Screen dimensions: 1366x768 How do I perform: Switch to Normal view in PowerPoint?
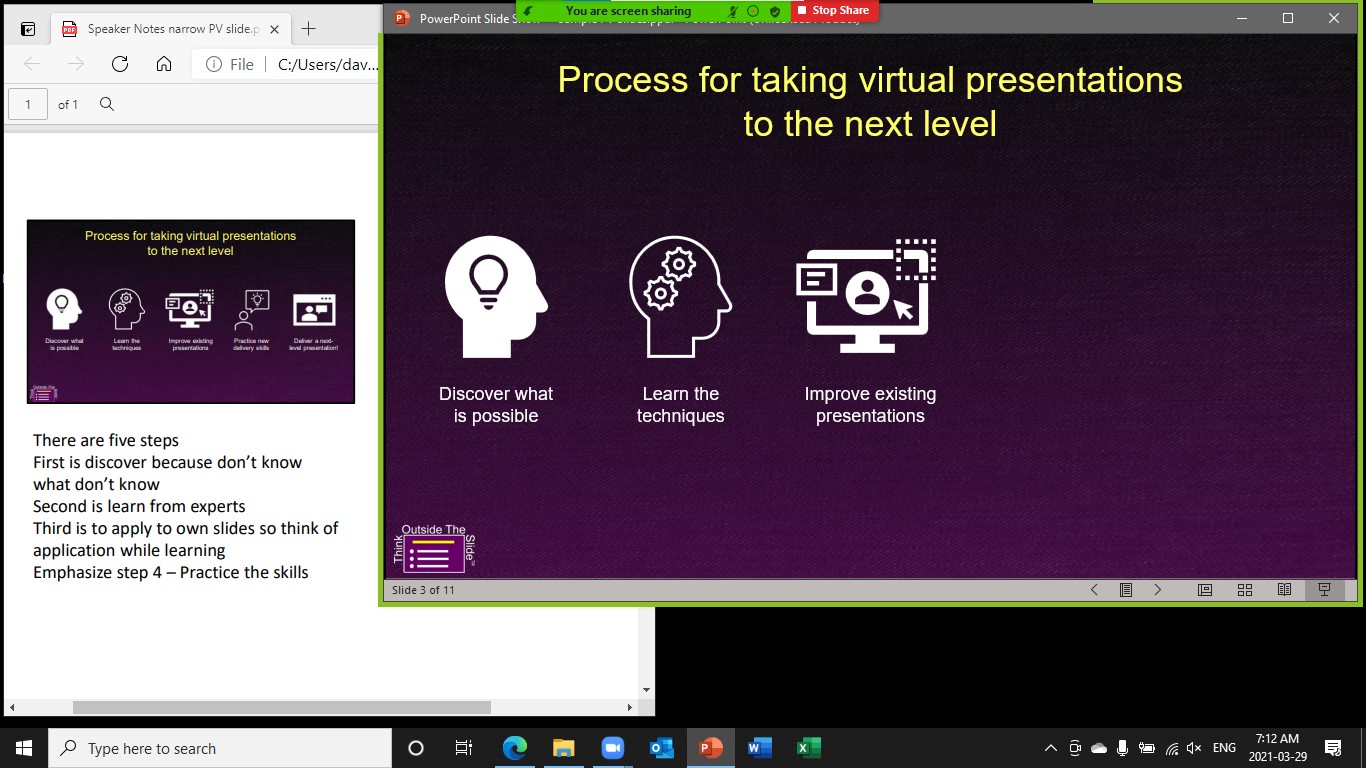coord(1205,590)
